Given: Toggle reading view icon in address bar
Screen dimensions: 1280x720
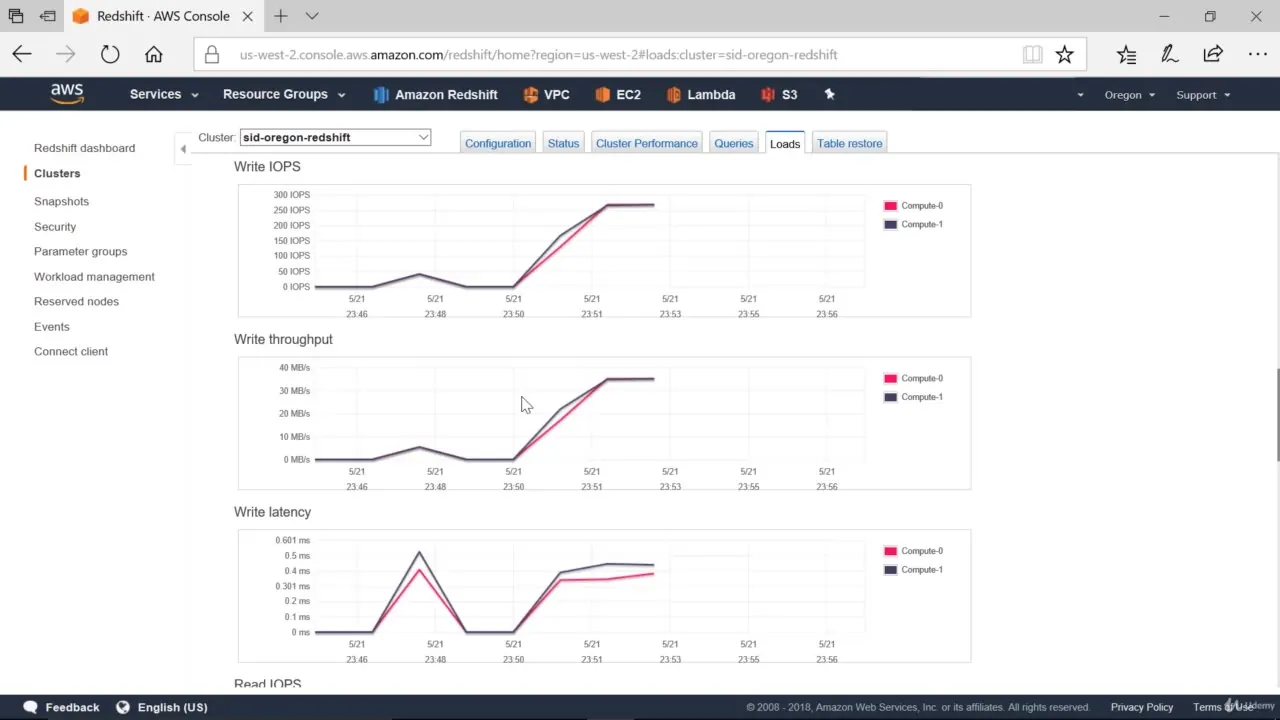Looking at the screenshot, I should point(1032,55).
